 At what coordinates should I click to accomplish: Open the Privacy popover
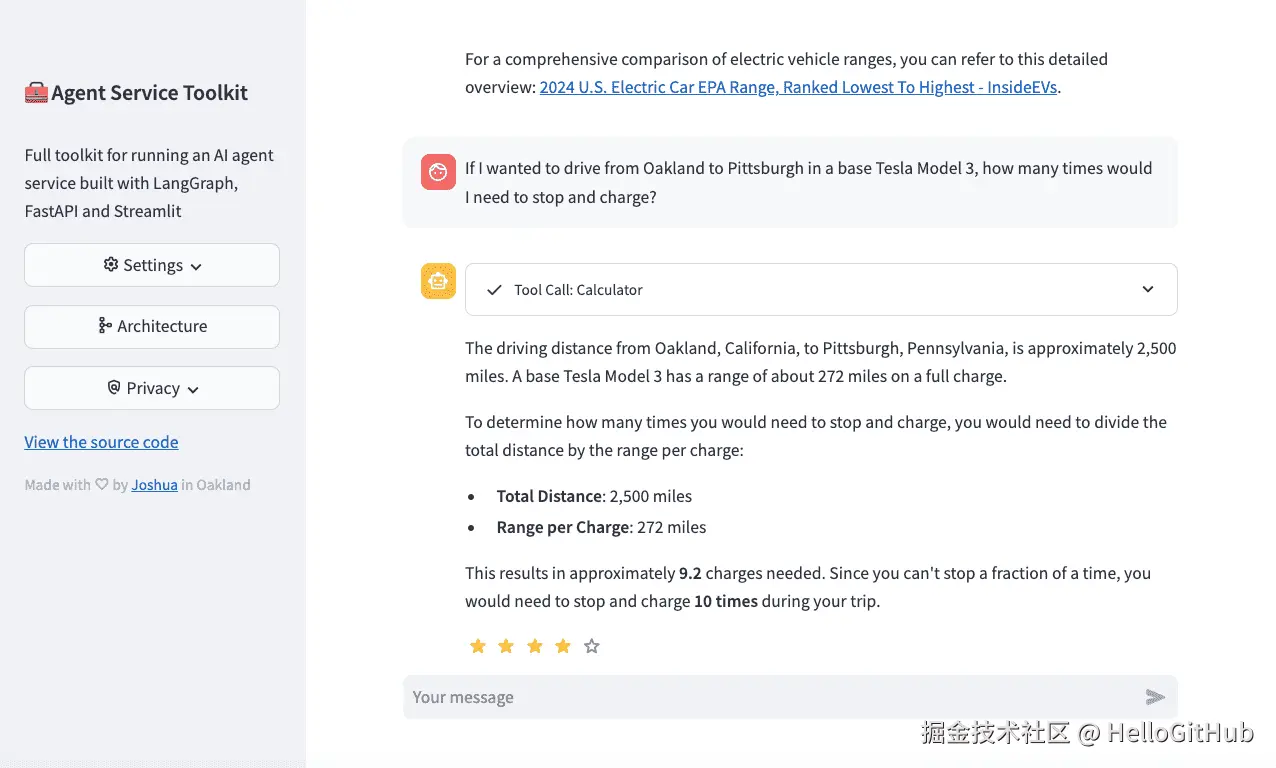152,388
